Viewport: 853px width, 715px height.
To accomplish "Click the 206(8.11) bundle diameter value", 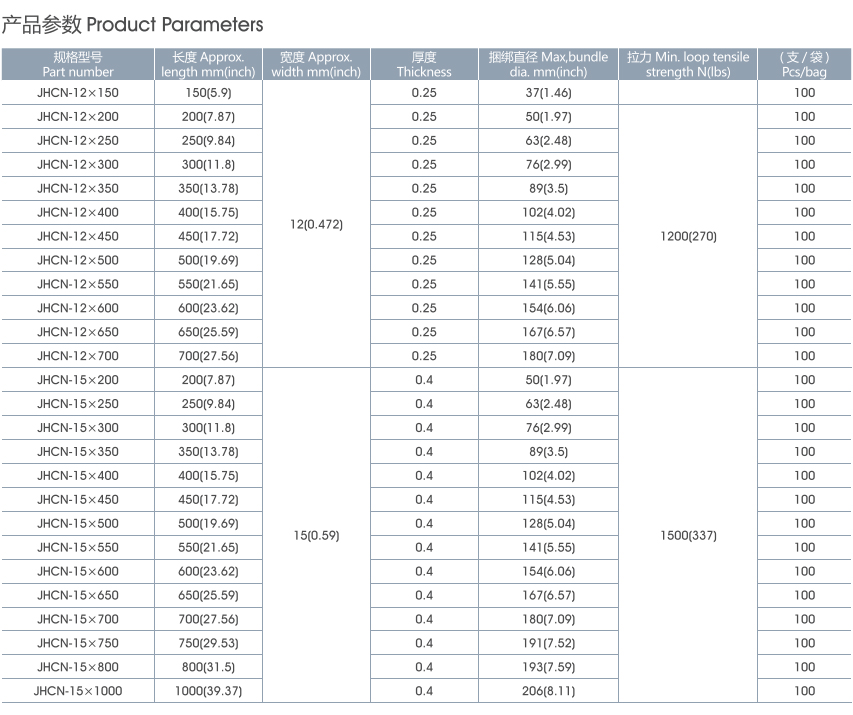I will pyautogui.click(x=548, y=691).
